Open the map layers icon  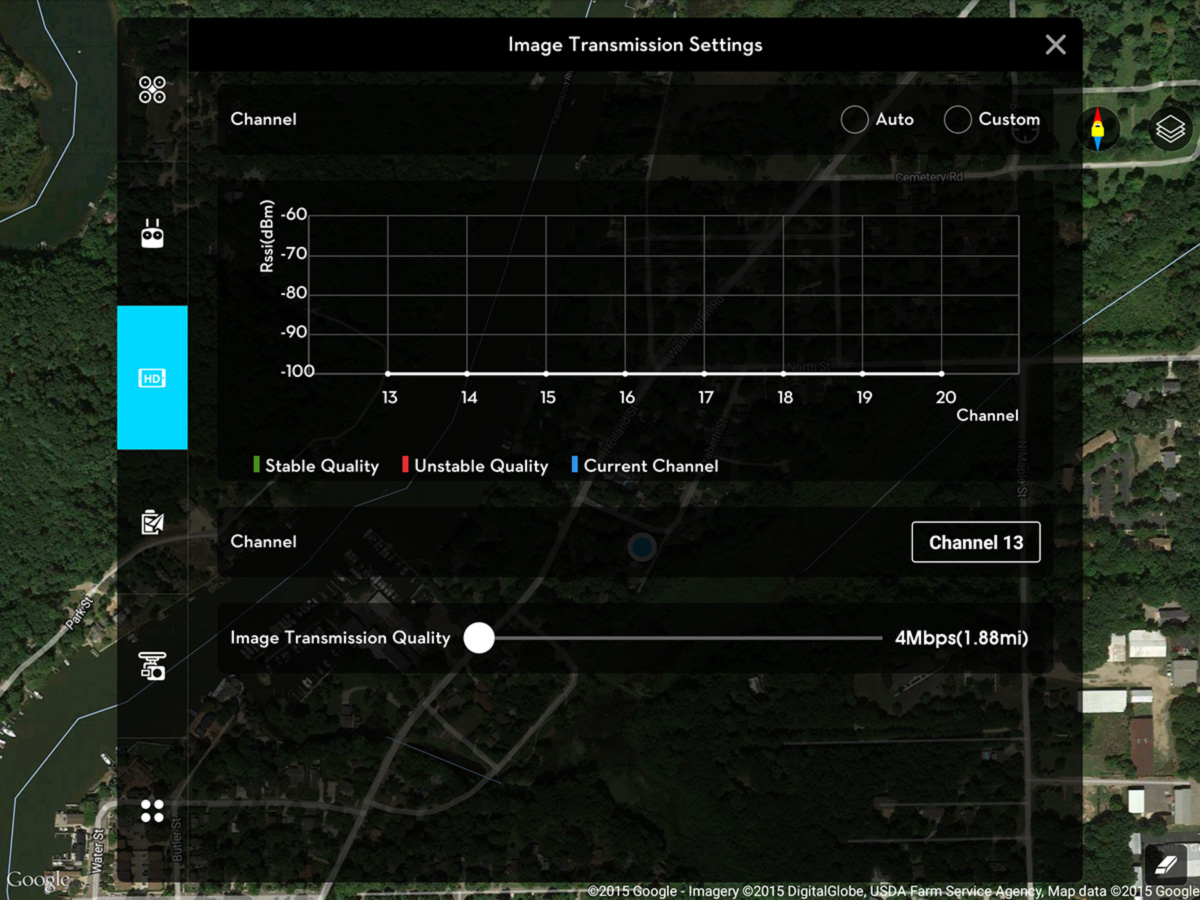1170,129
